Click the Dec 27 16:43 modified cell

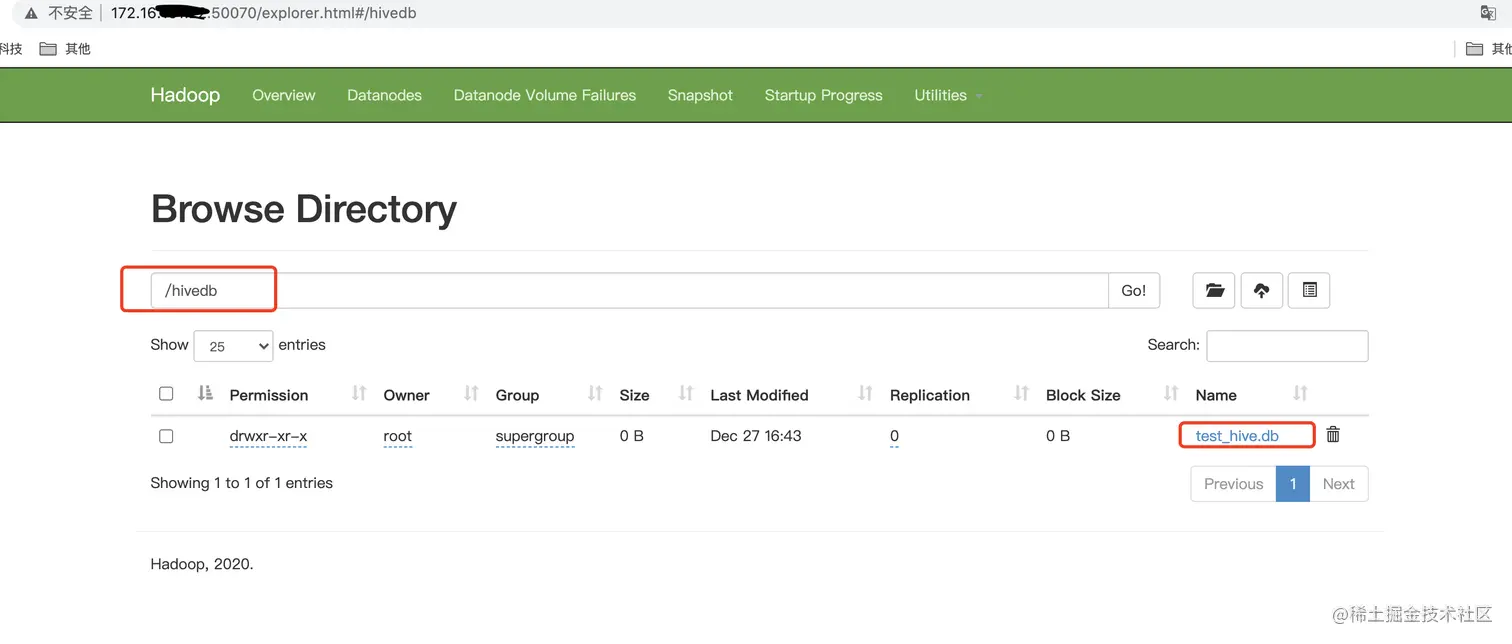coord(756,436)
